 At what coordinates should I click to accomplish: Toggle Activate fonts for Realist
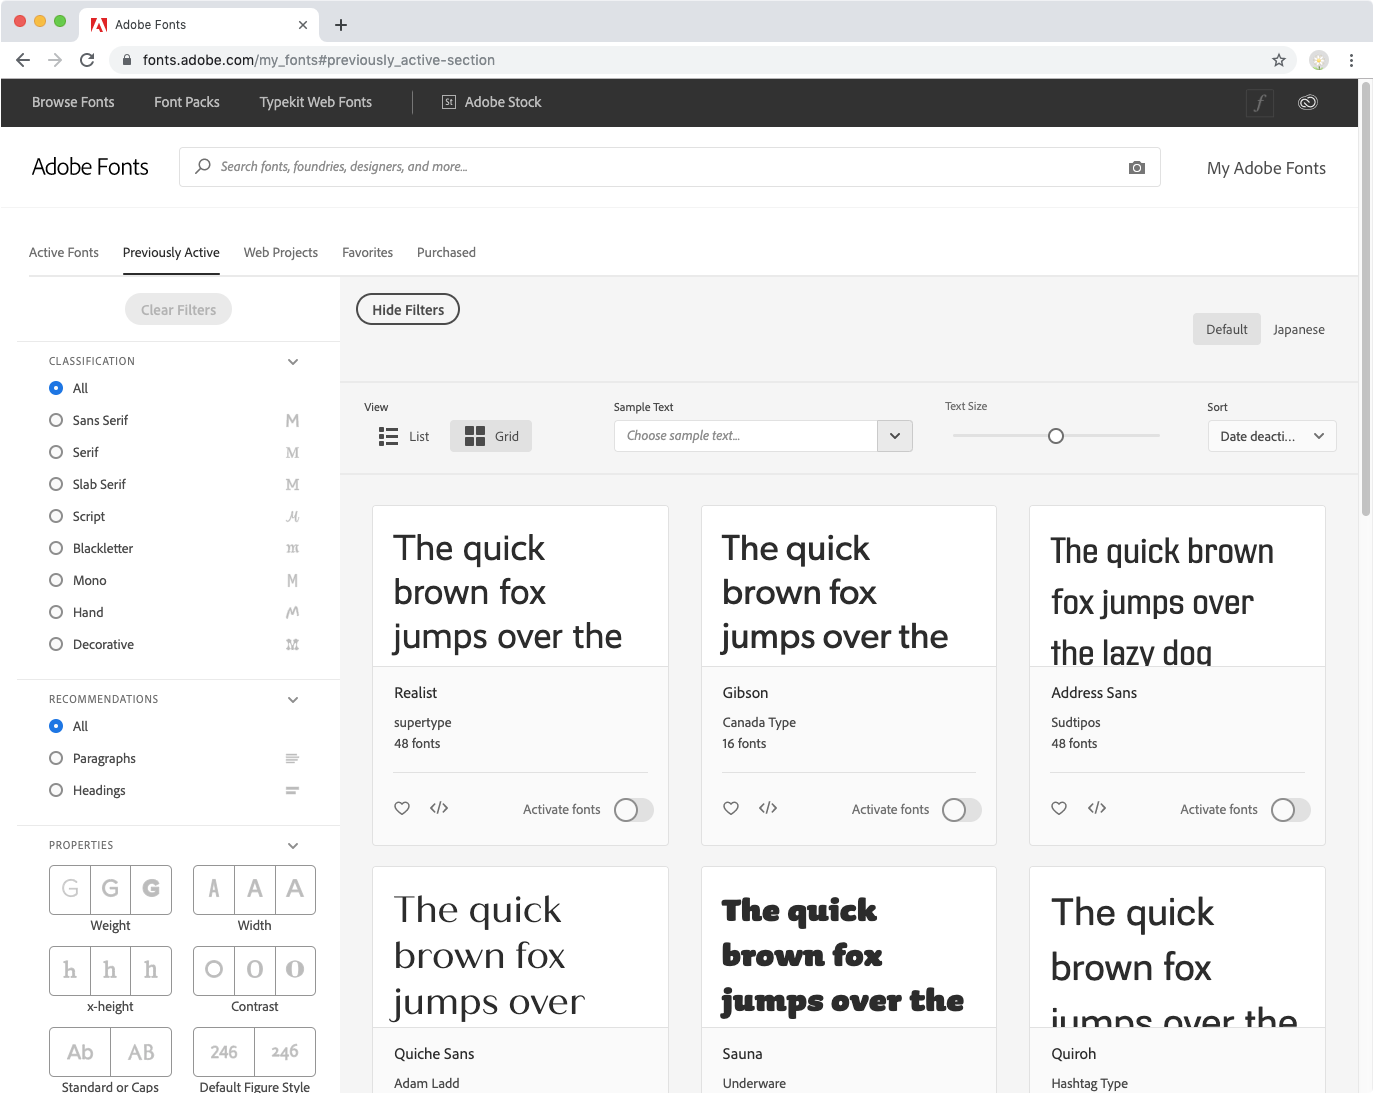tap(634, 810)
